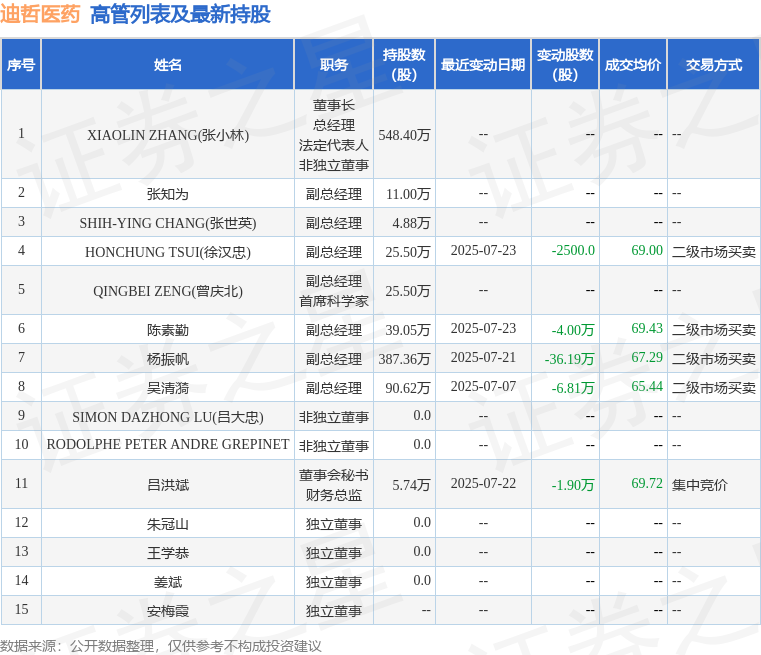Select the 序号 column header
The width and height of the screenshot is (761, 655).
point(21,65)
